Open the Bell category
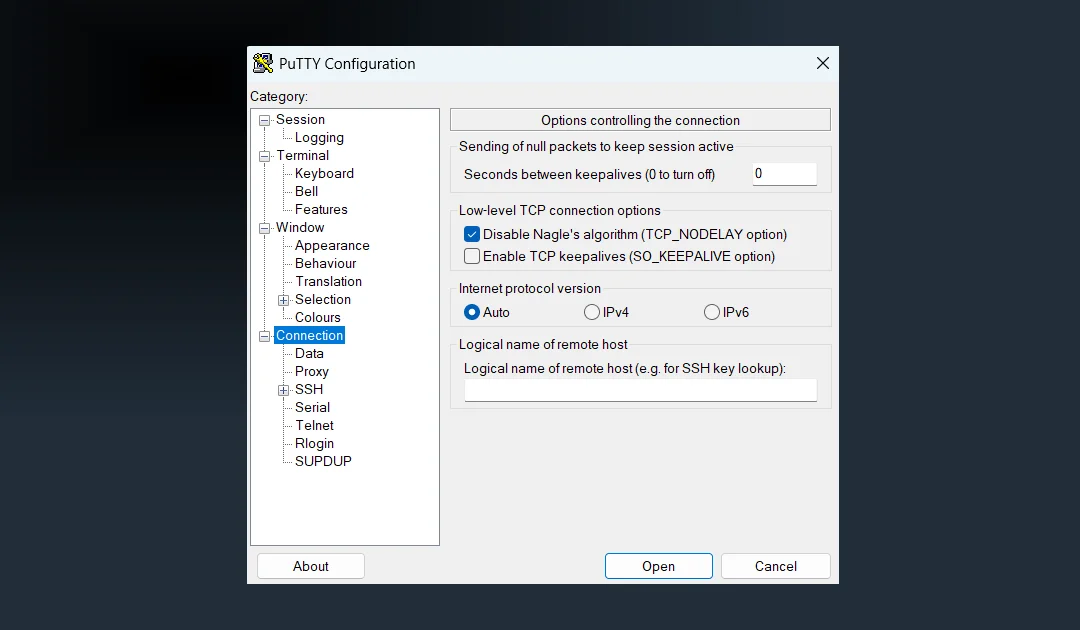 pos(307,191)
